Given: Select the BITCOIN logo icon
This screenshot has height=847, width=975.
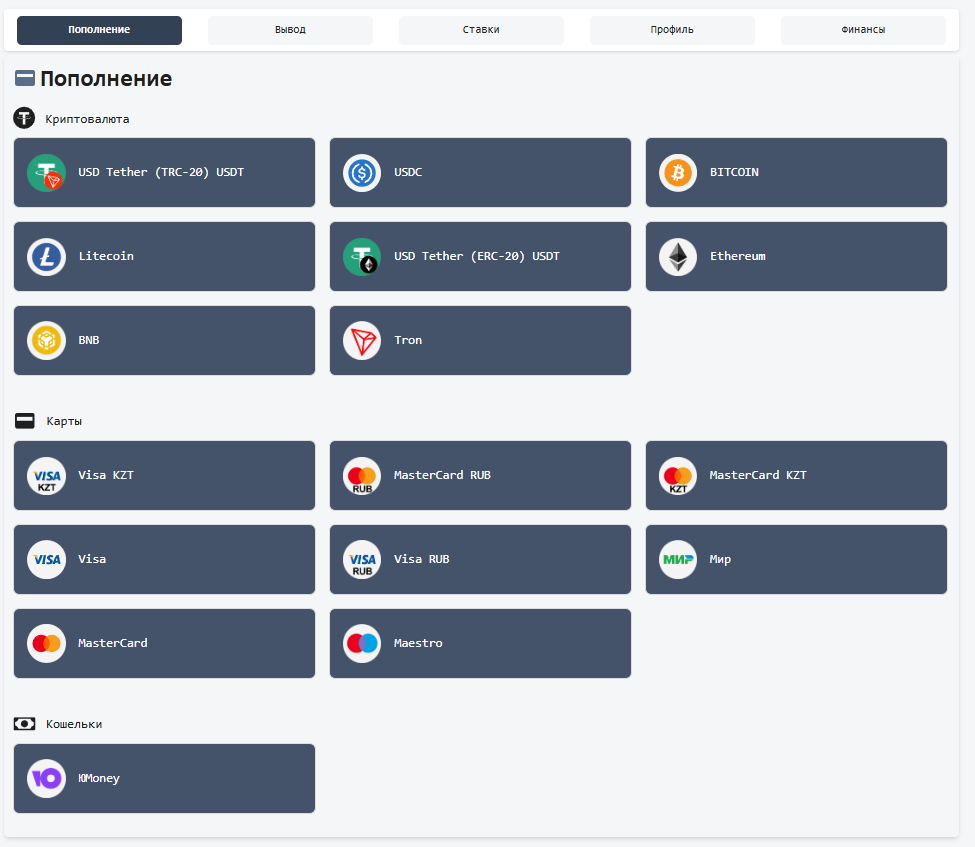Looking at the screenshot, I should (x=677, y=172).
